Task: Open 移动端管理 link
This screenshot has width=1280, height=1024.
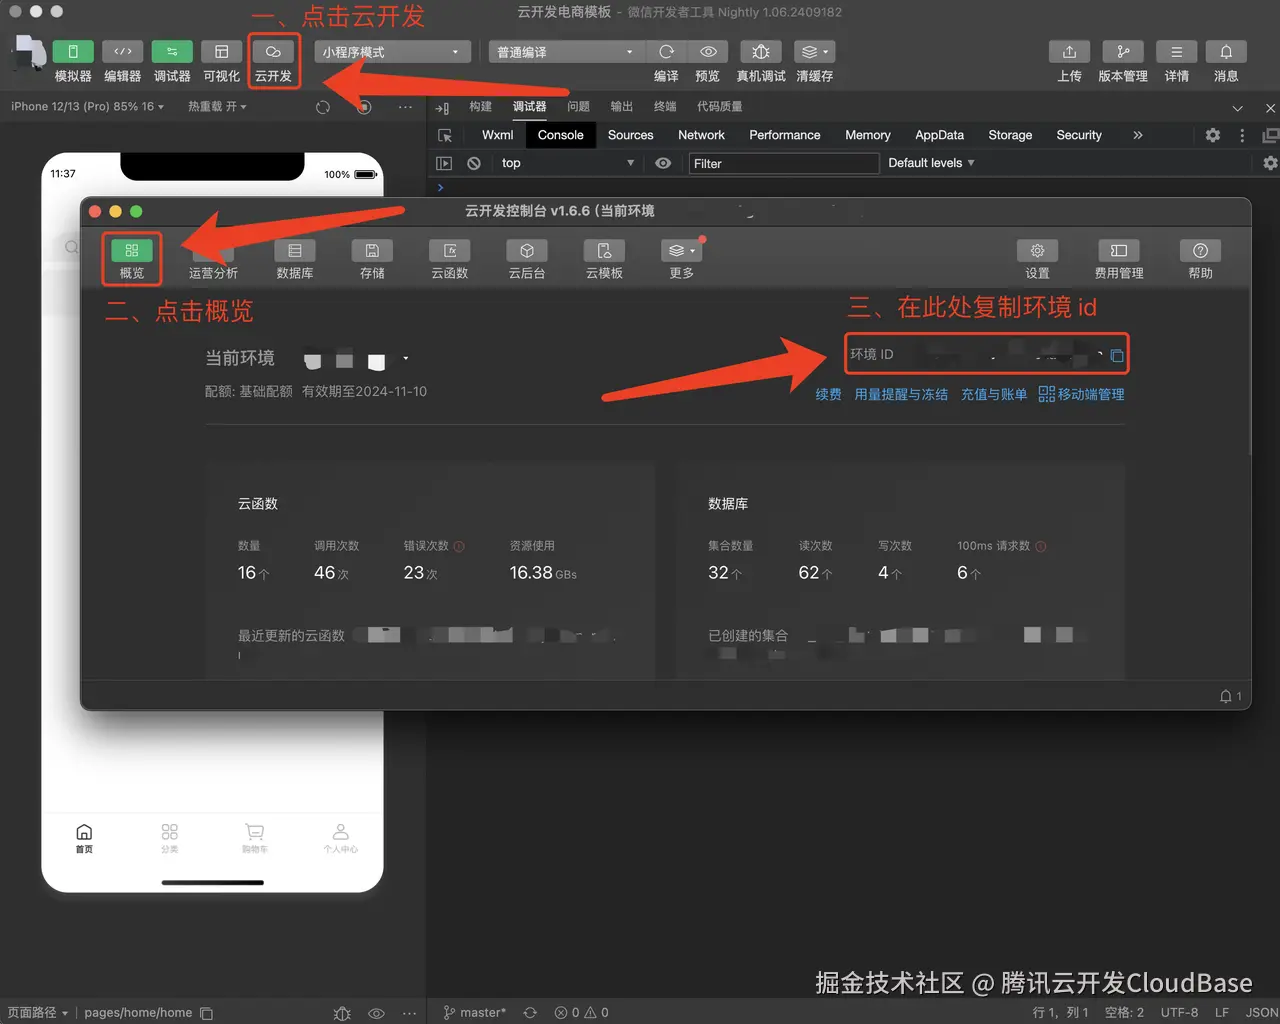Action: point(1089,394)
